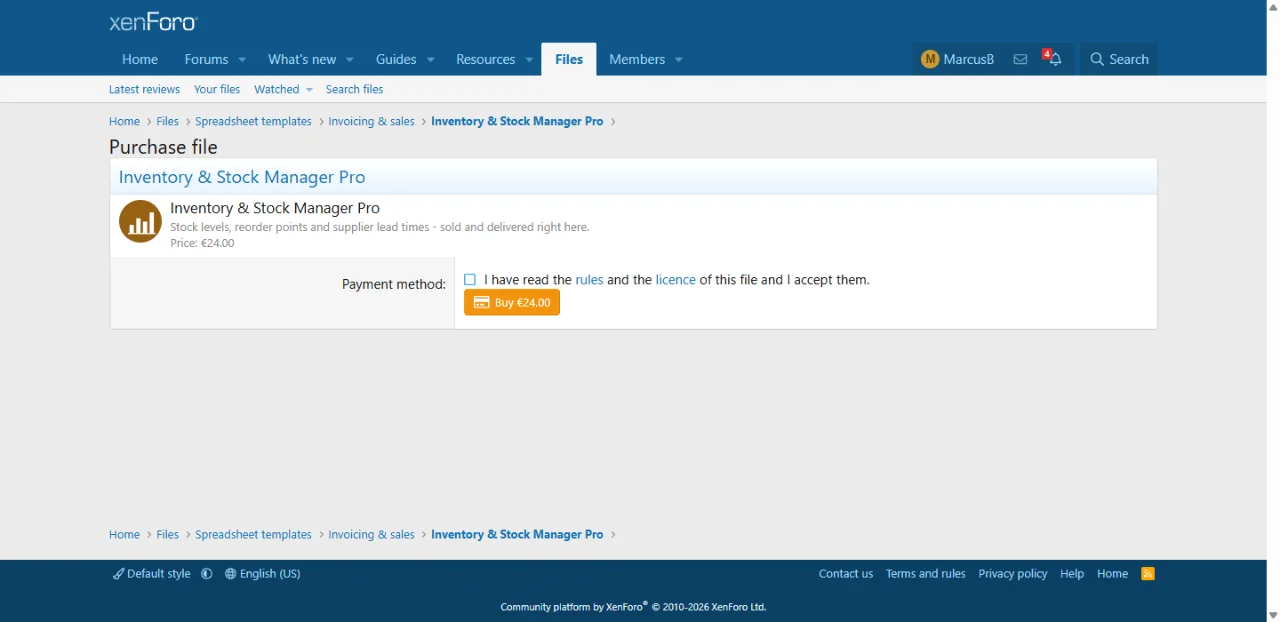Expand the Members menu arrow
Viewport: 1280px width, 622px height.
(x=679, y=60)
